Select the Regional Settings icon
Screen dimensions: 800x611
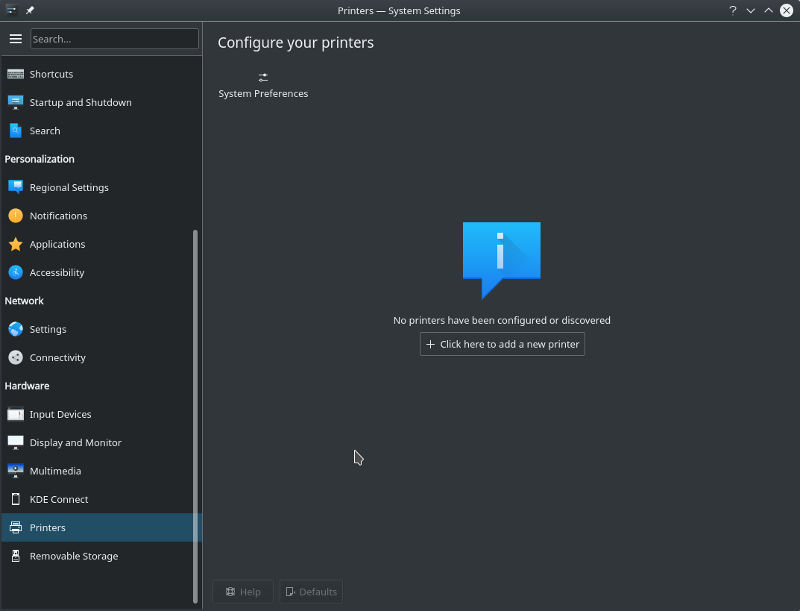click(15, 187)
